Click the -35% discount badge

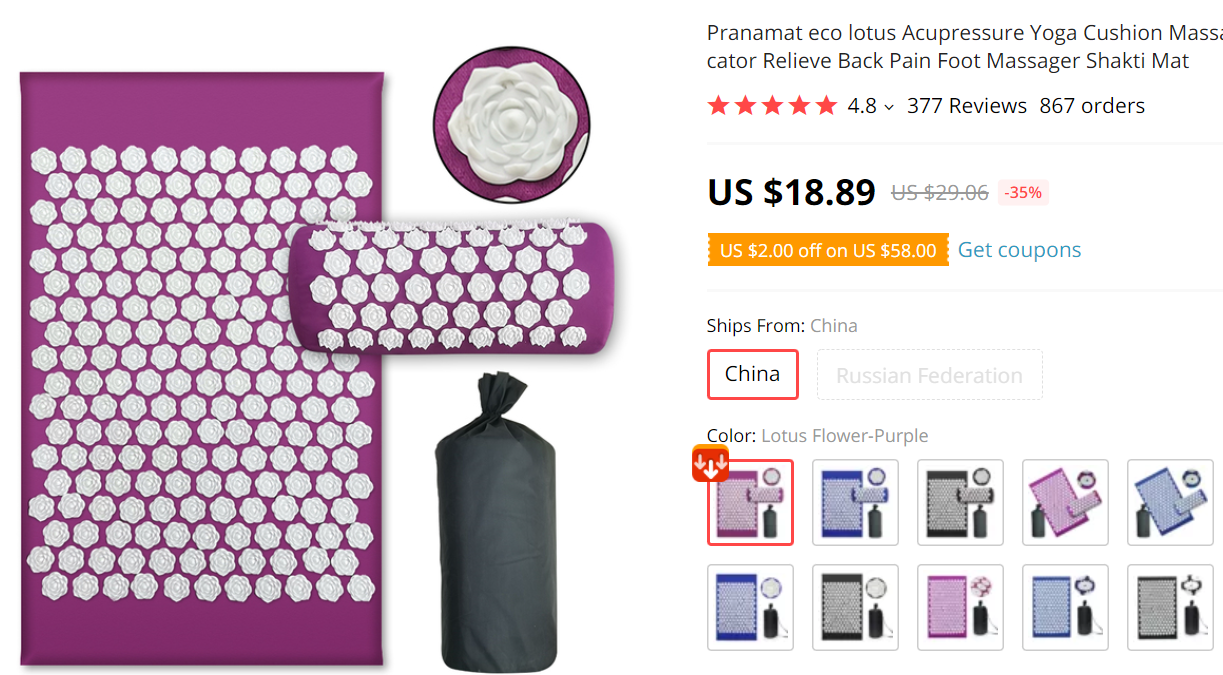pos(1023,193)
